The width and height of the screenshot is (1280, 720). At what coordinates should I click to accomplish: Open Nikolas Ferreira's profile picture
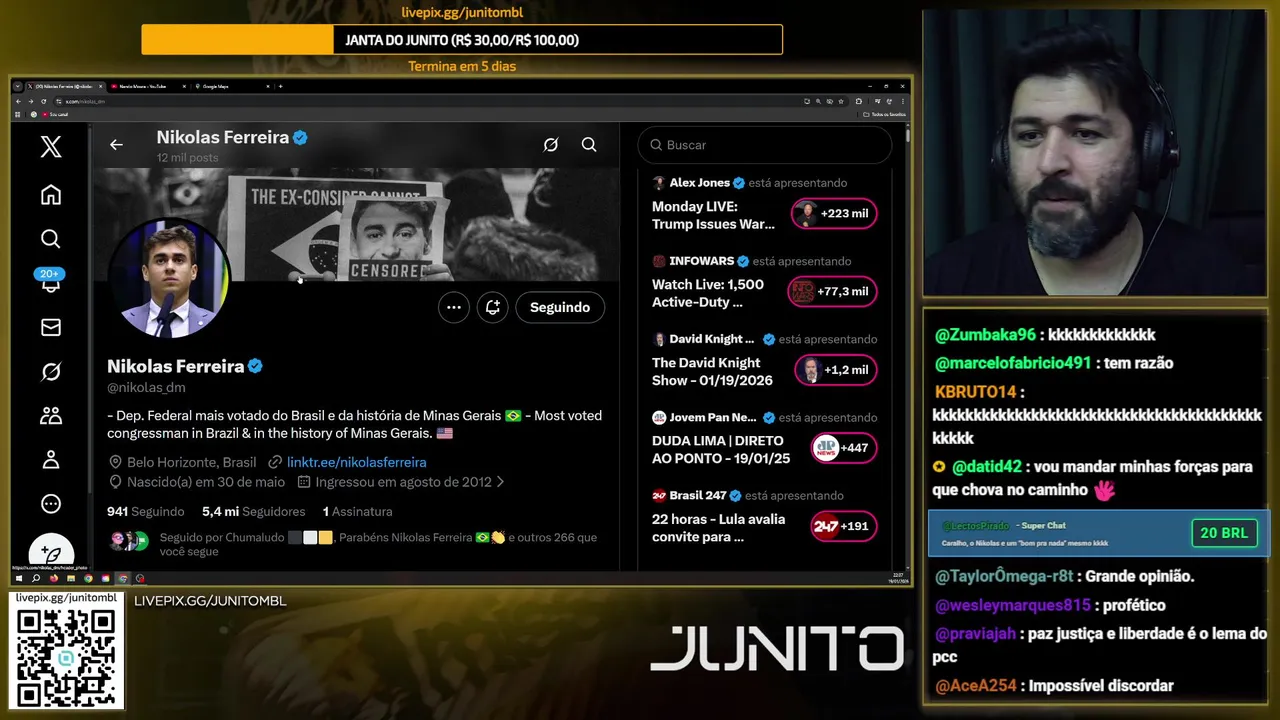[x=169, y=278]
